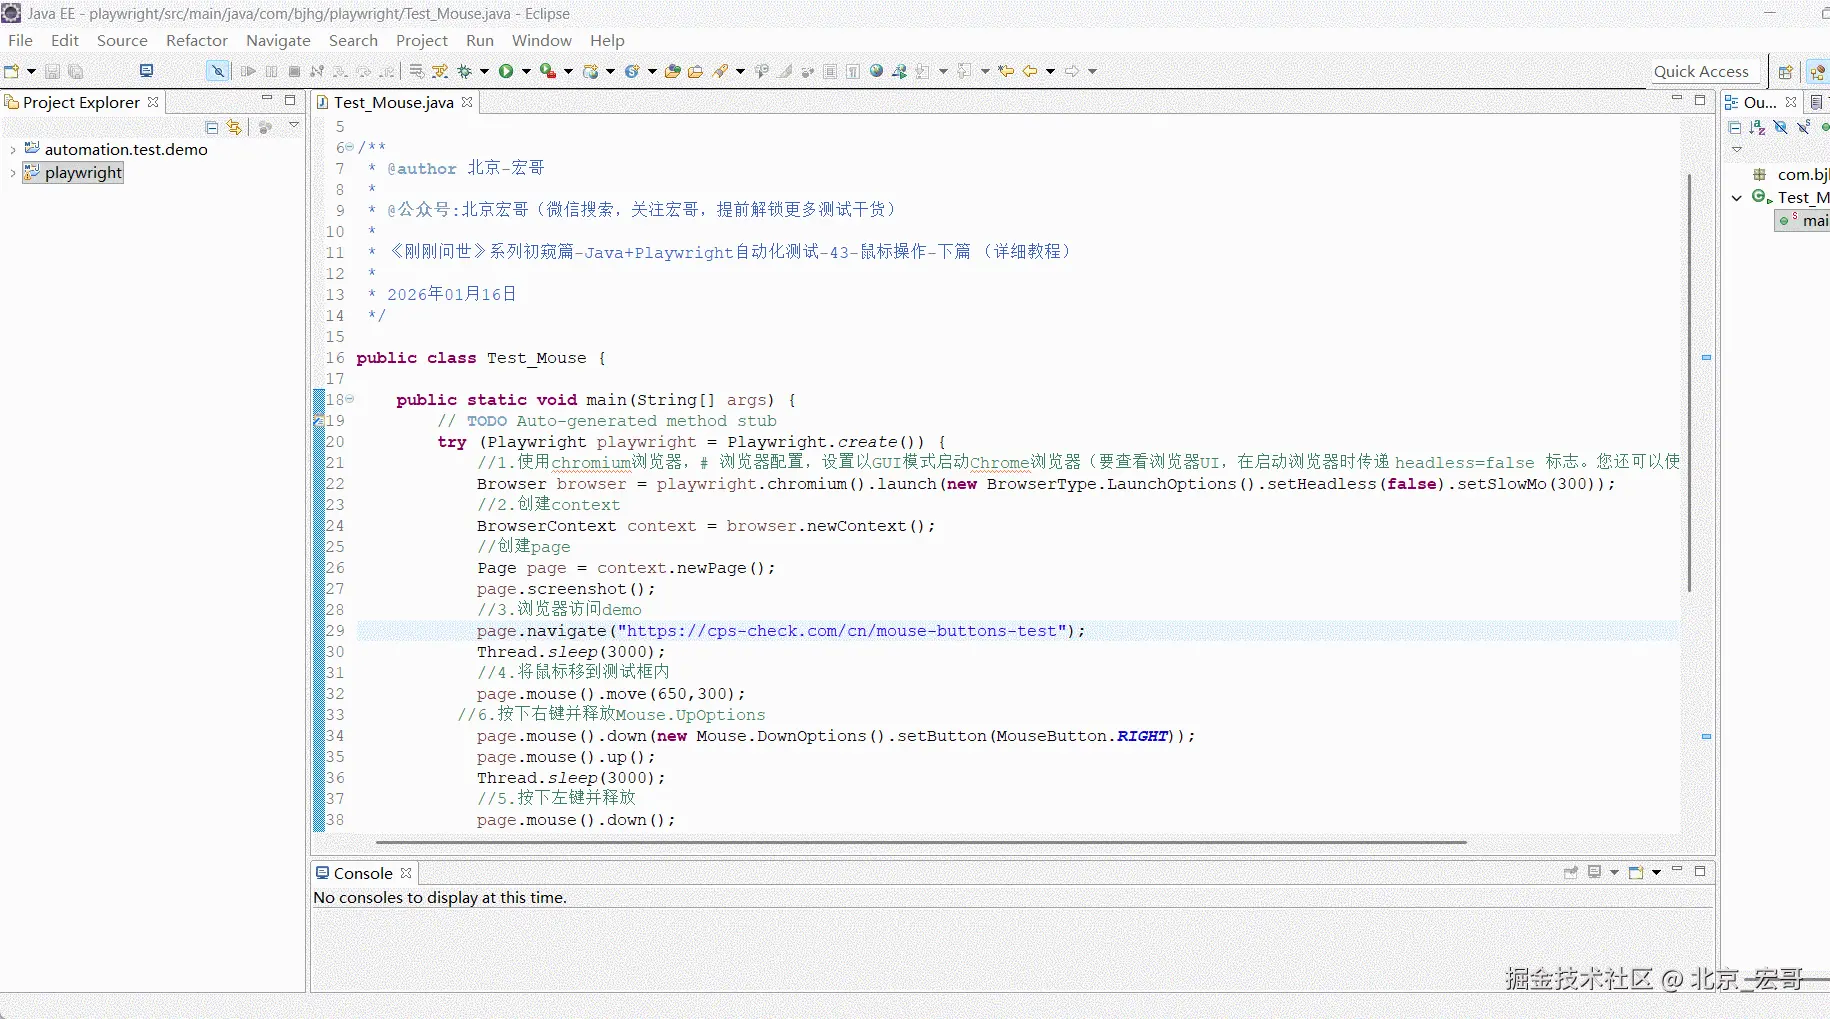This screenshot has height=1019, width=1830.
Task: Expand the playwright project node
Action: [12, 173]
